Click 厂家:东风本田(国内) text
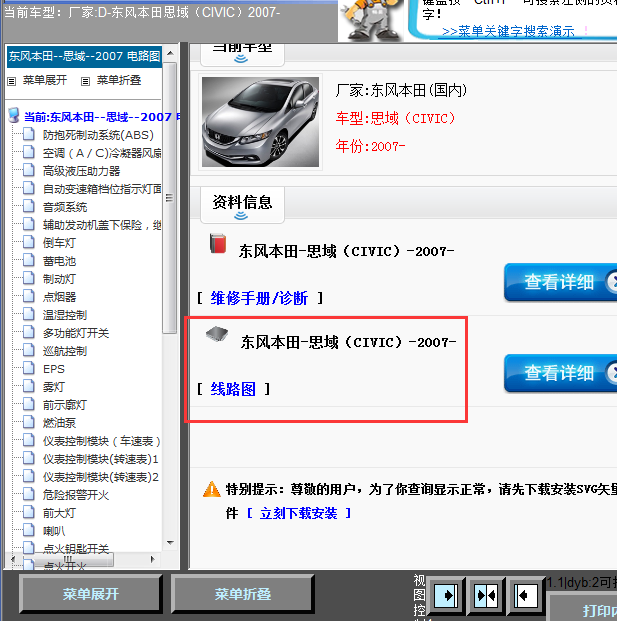617x621 pixels. 401,90
